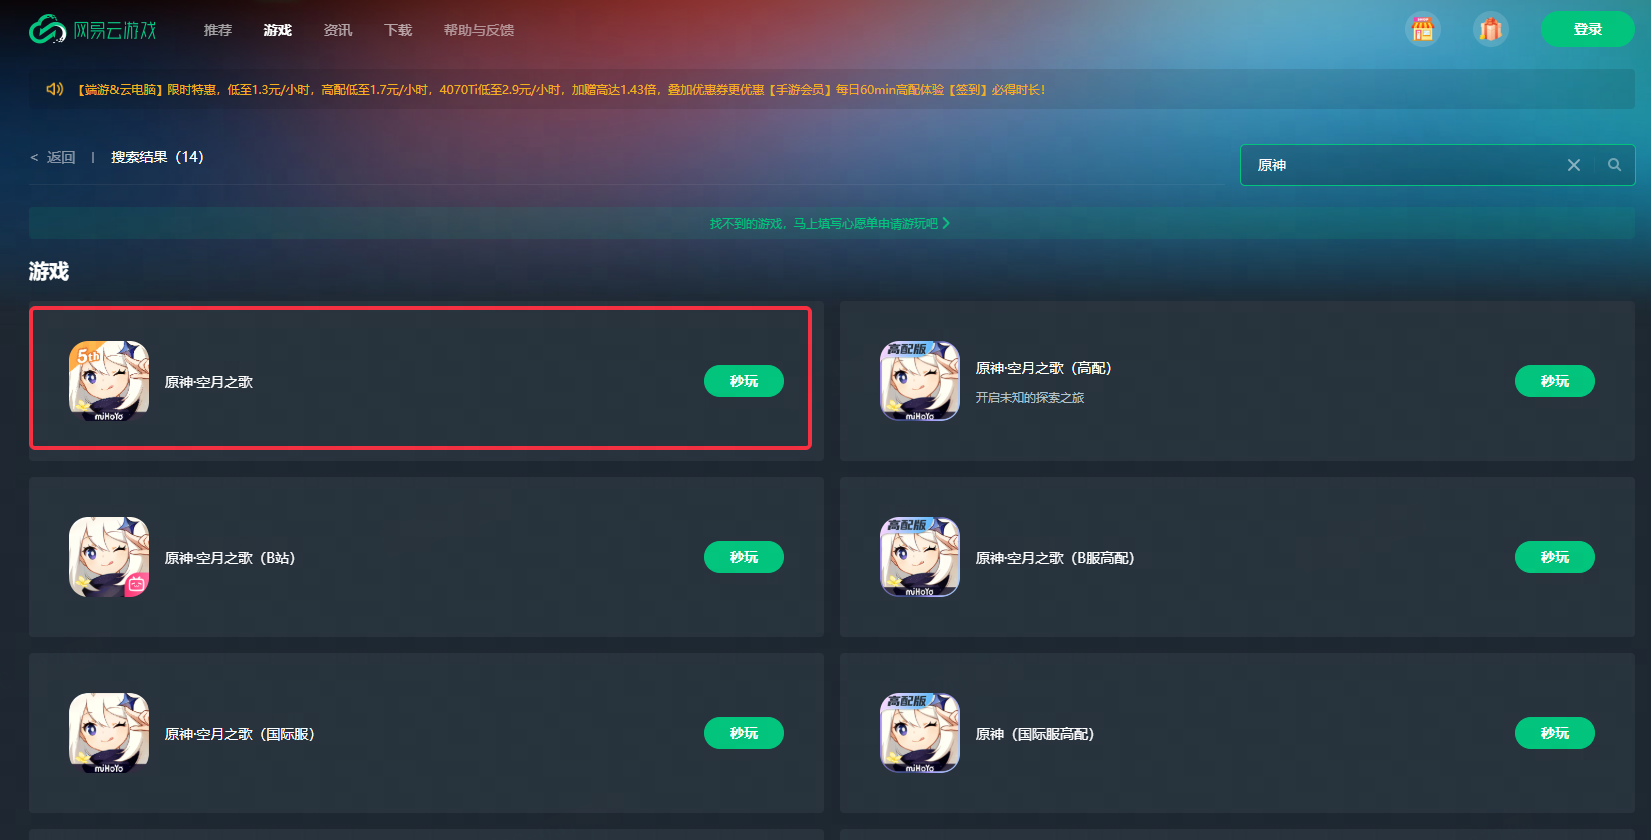Click the magnifier search icon
Viewport: 1651px width, 840px height.
pyautogui.click(x=1614, y=165)
